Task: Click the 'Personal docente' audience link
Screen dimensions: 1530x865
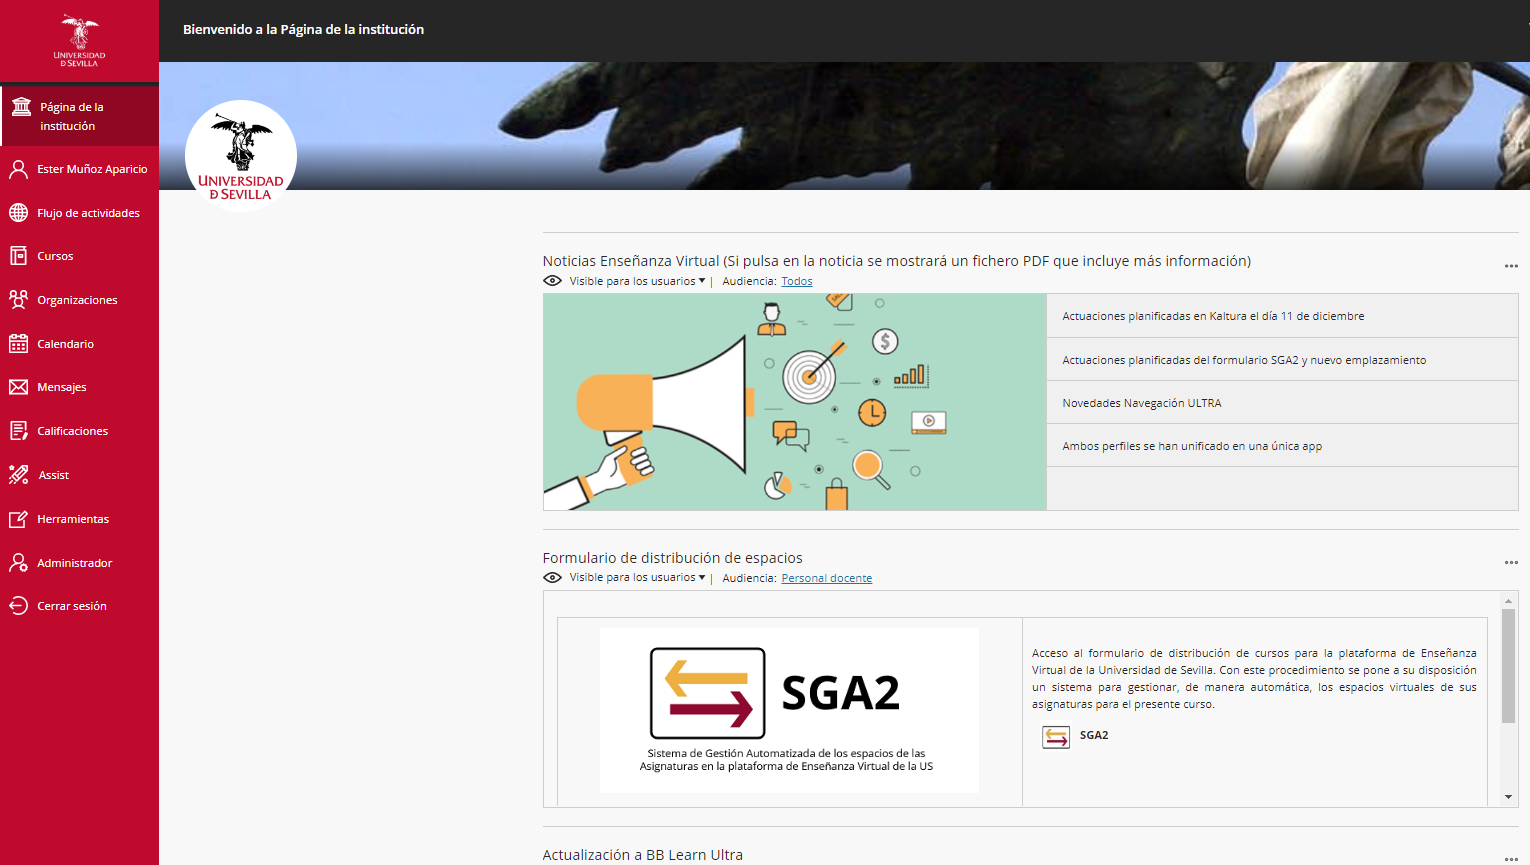Action: click(x=826, y=578)
